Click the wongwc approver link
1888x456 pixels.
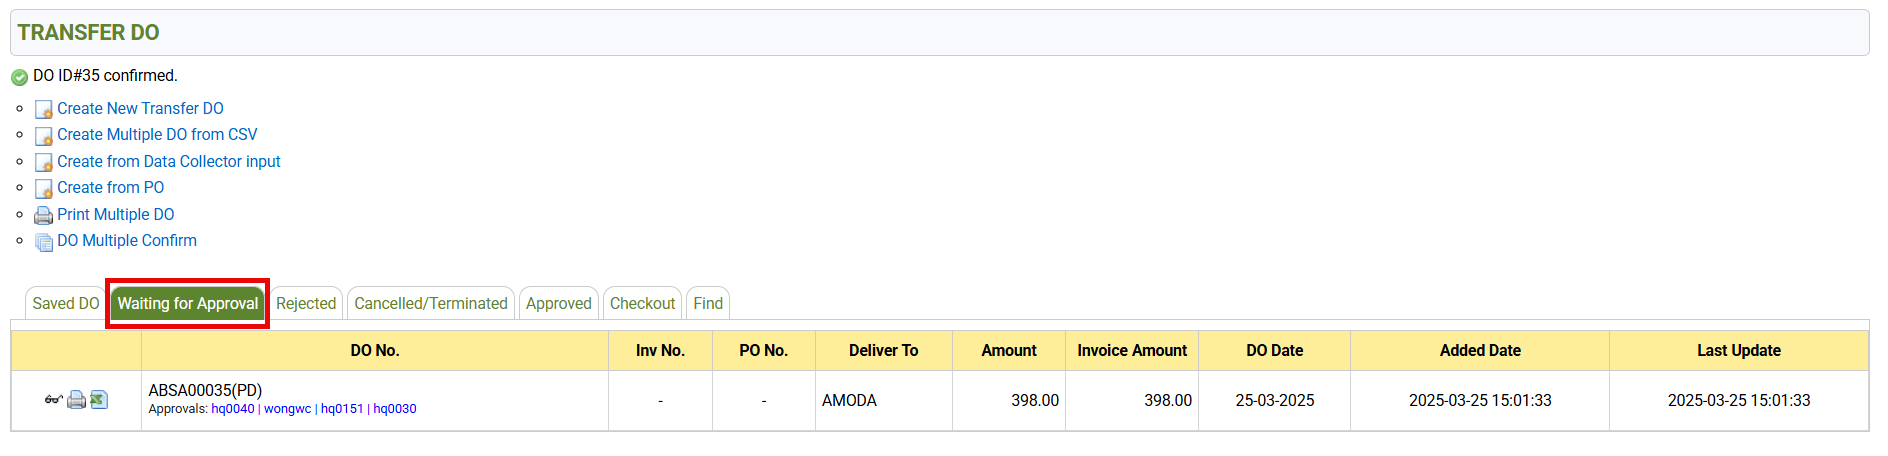(x=288, y=409)
